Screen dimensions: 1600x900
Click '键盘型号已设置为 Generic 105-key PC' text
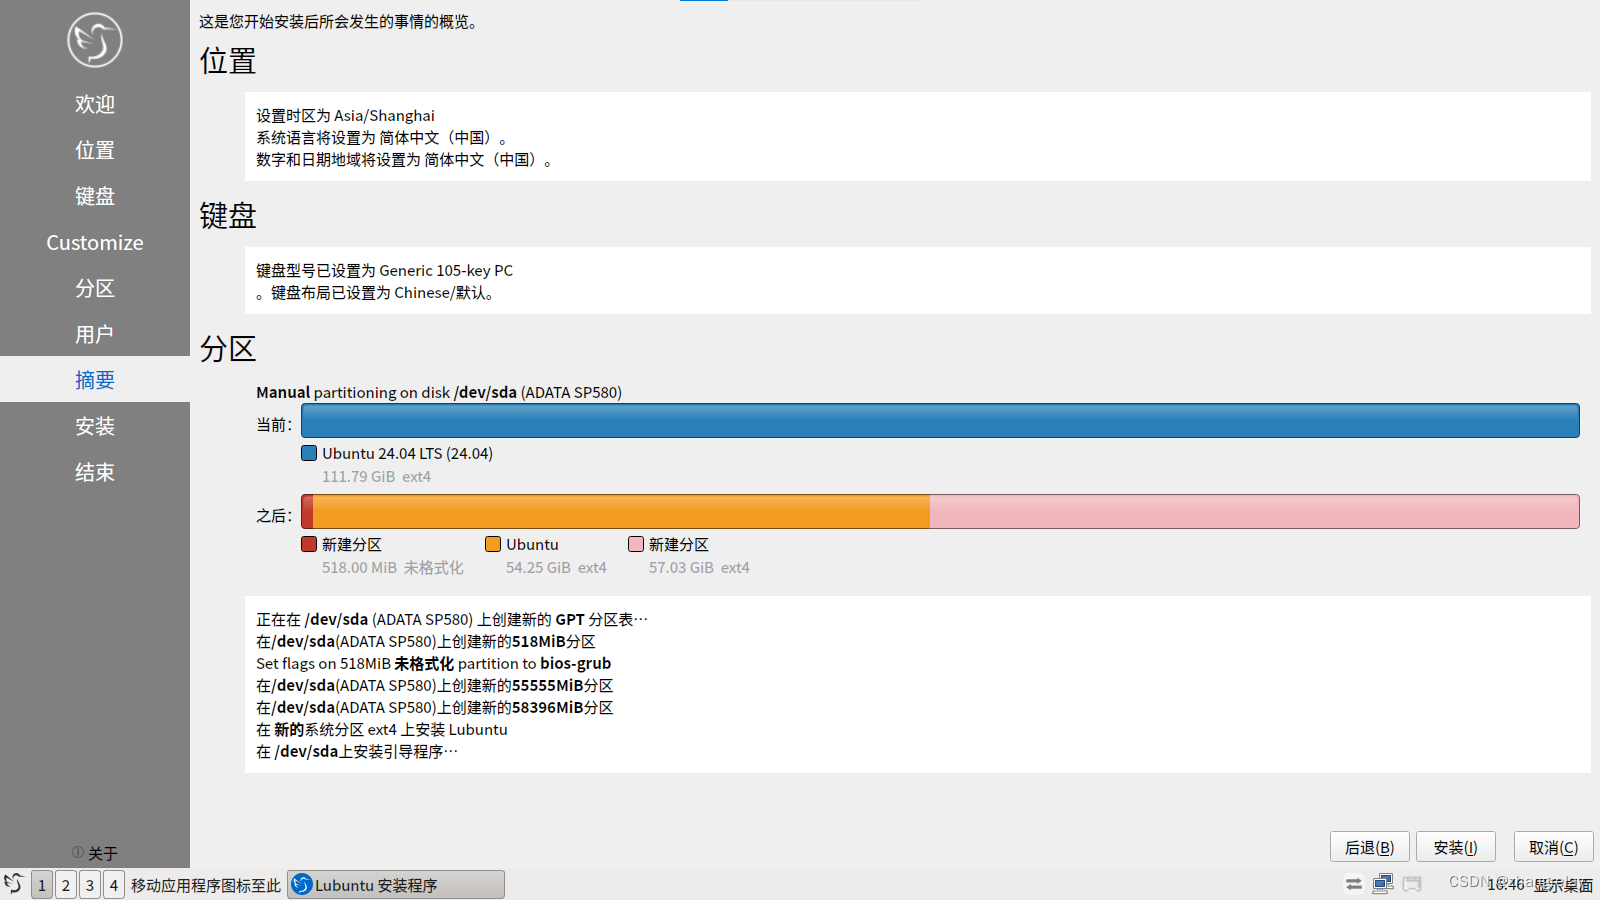point(384,271)
